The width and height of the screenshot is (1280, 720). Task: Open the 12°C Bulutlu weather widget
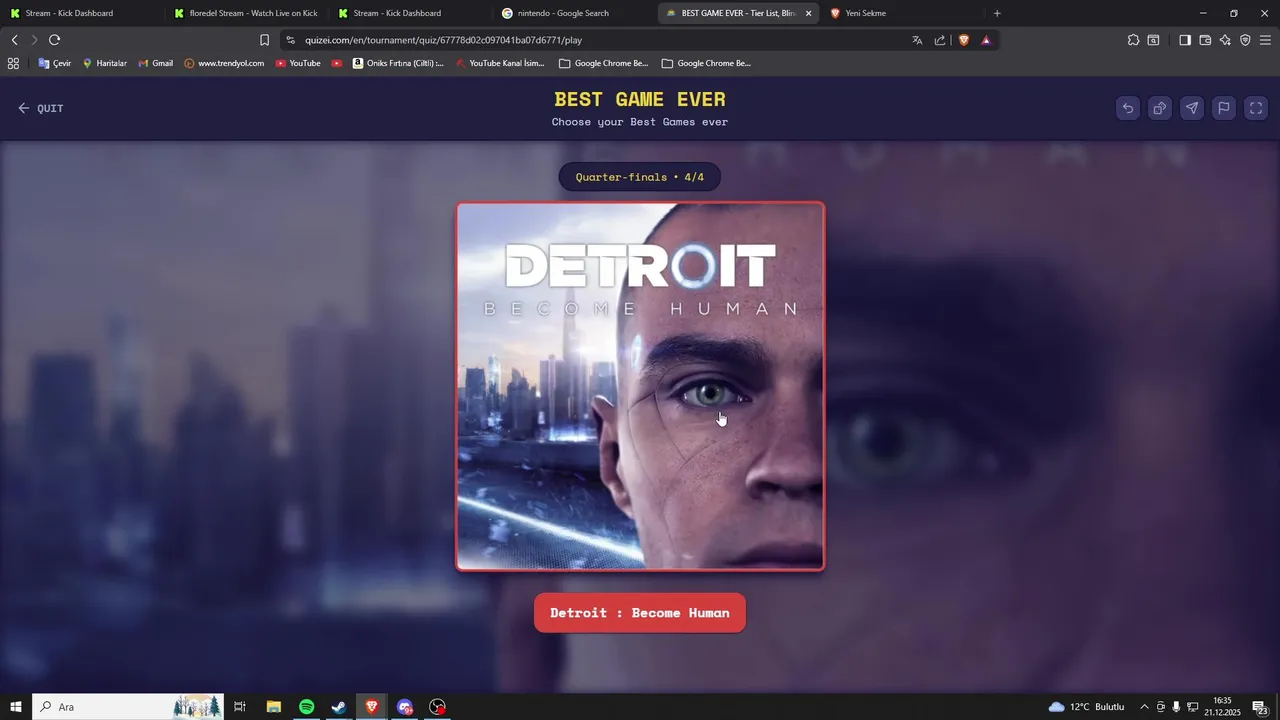(1086, 707)
